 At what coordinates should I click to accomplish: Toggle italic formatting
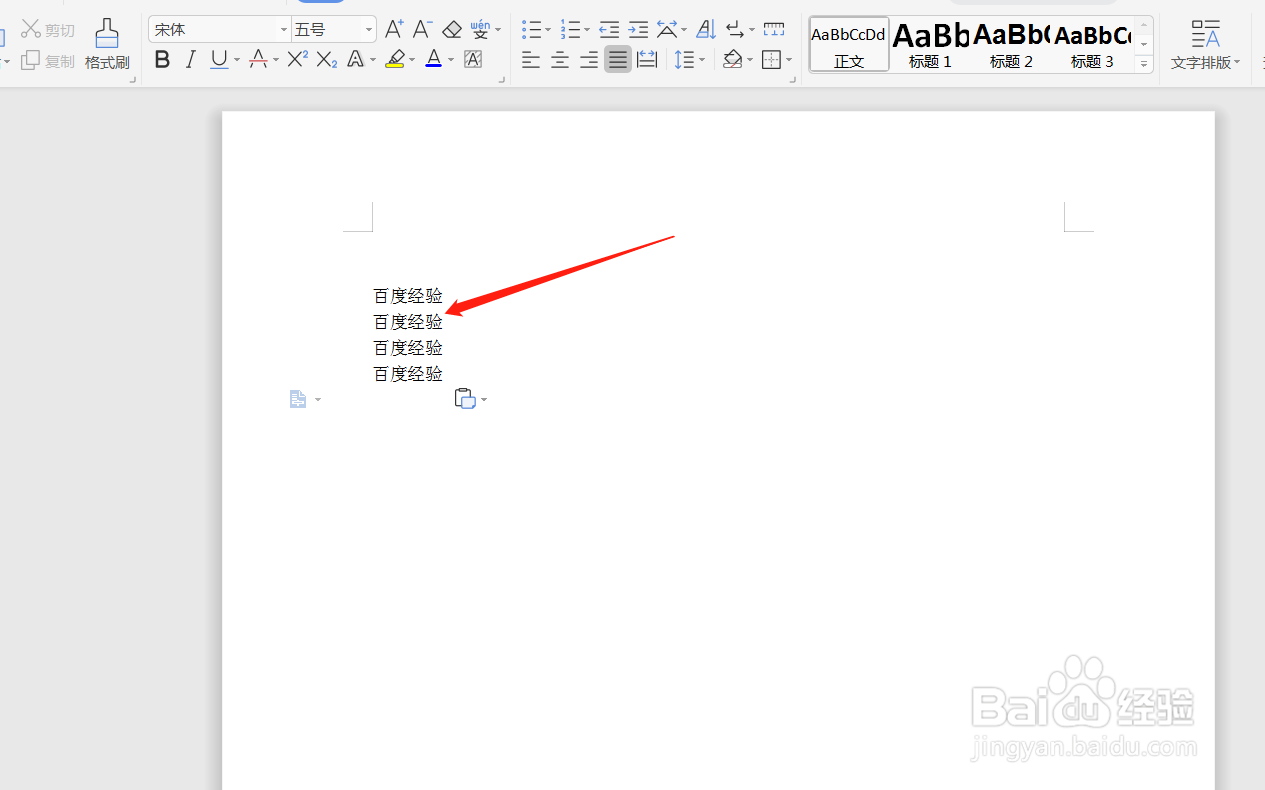tap(190, 59)
